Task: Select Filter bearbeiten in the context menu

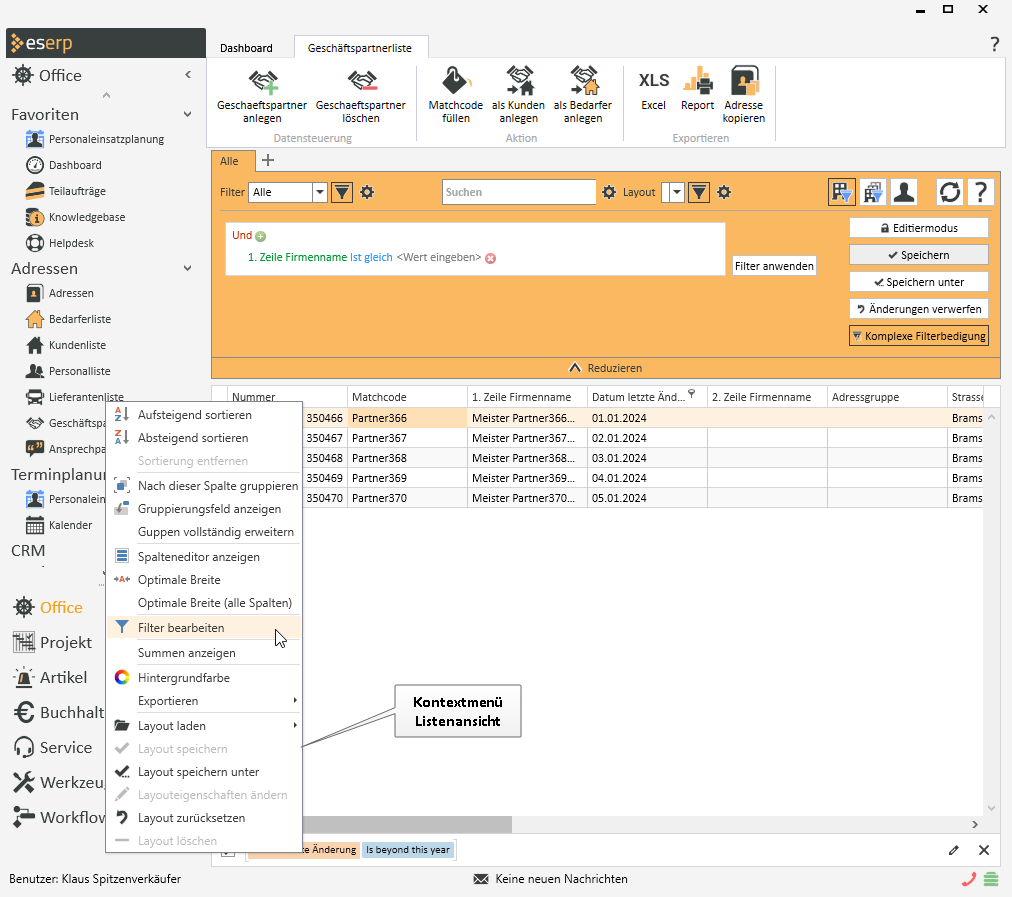Action: click(181, 628)
